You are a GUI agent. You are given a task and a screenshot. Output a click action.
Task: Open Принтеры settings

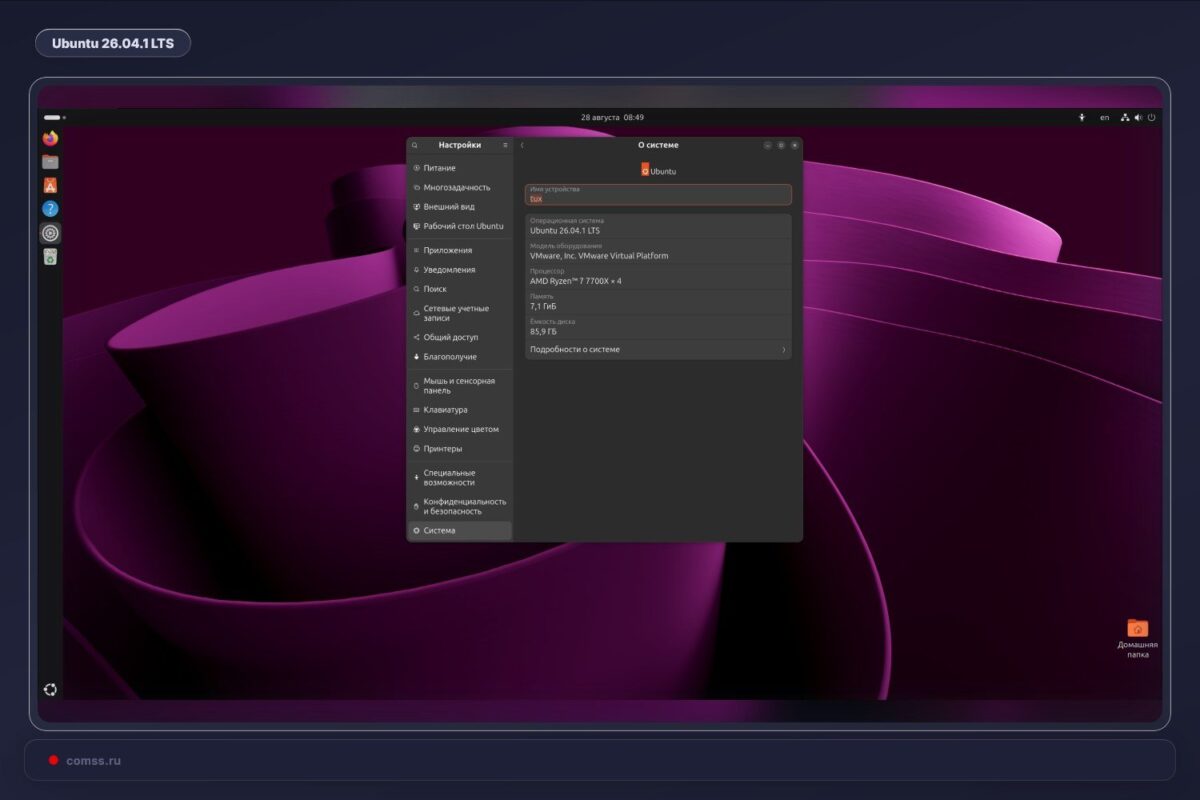460,449
